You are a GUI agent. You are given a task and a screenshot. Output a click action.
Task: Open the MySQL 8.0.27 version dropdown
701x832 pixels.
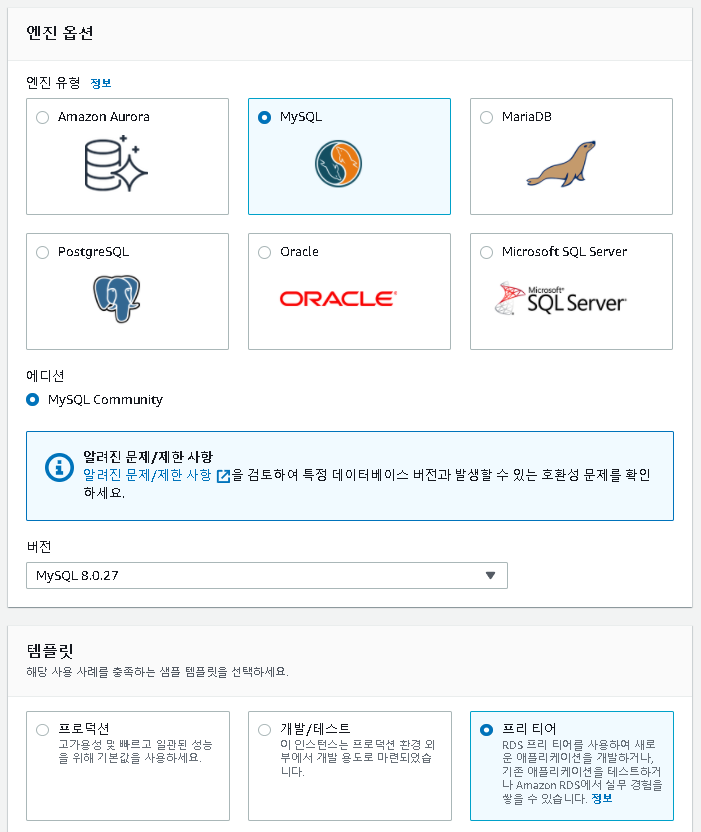click(267, 575)
